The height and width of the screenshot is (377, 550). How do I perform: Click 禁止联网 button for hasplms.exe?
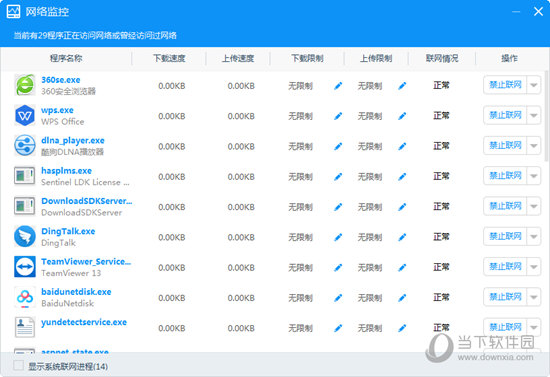click(505, 176)
